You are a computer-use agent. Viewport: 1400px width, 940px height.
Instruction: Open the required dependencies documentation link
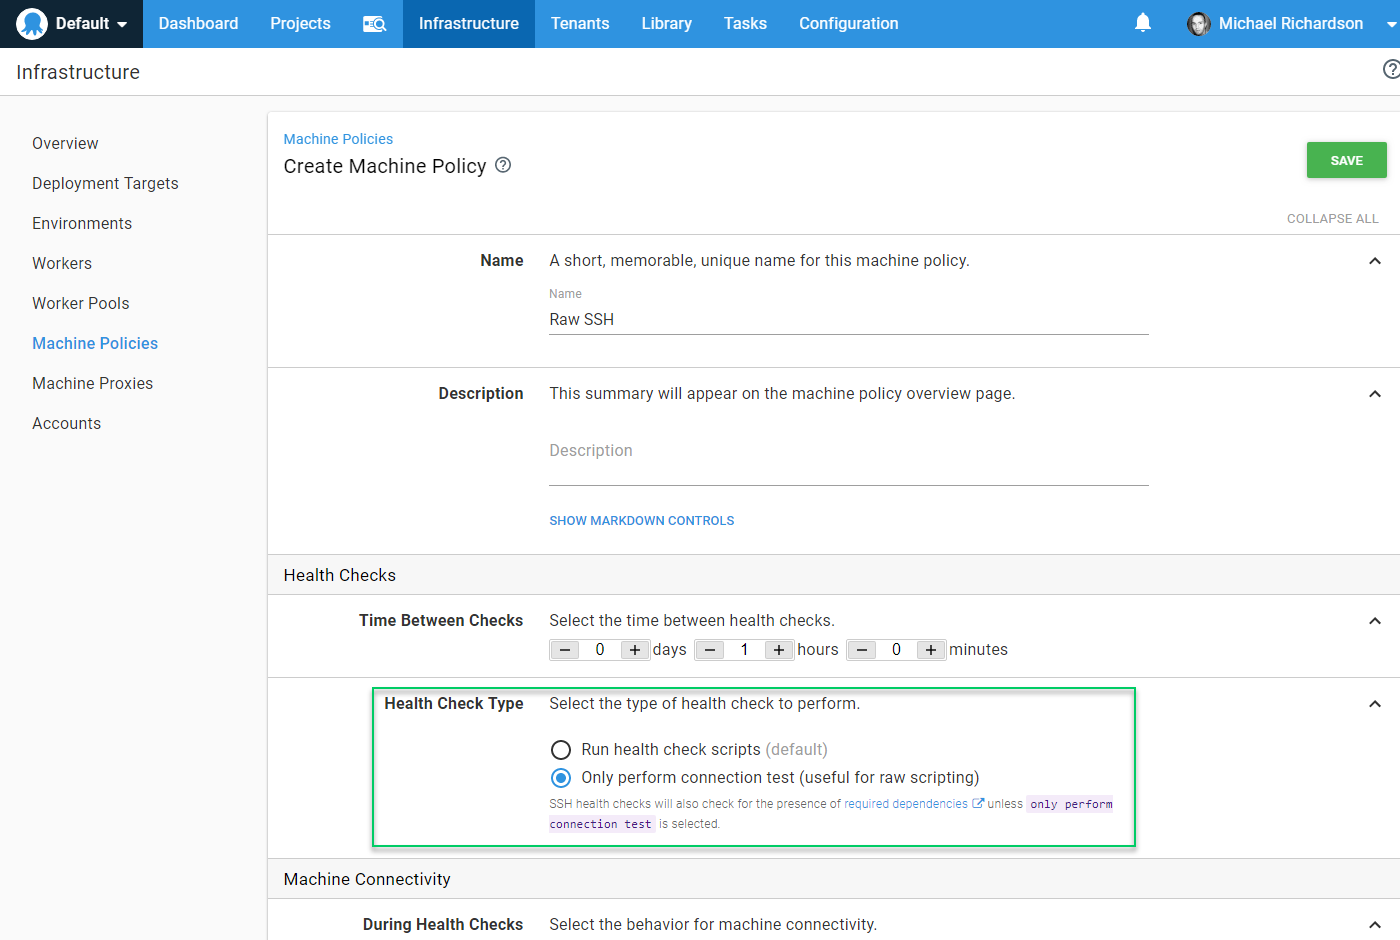(x=908, y=803)
